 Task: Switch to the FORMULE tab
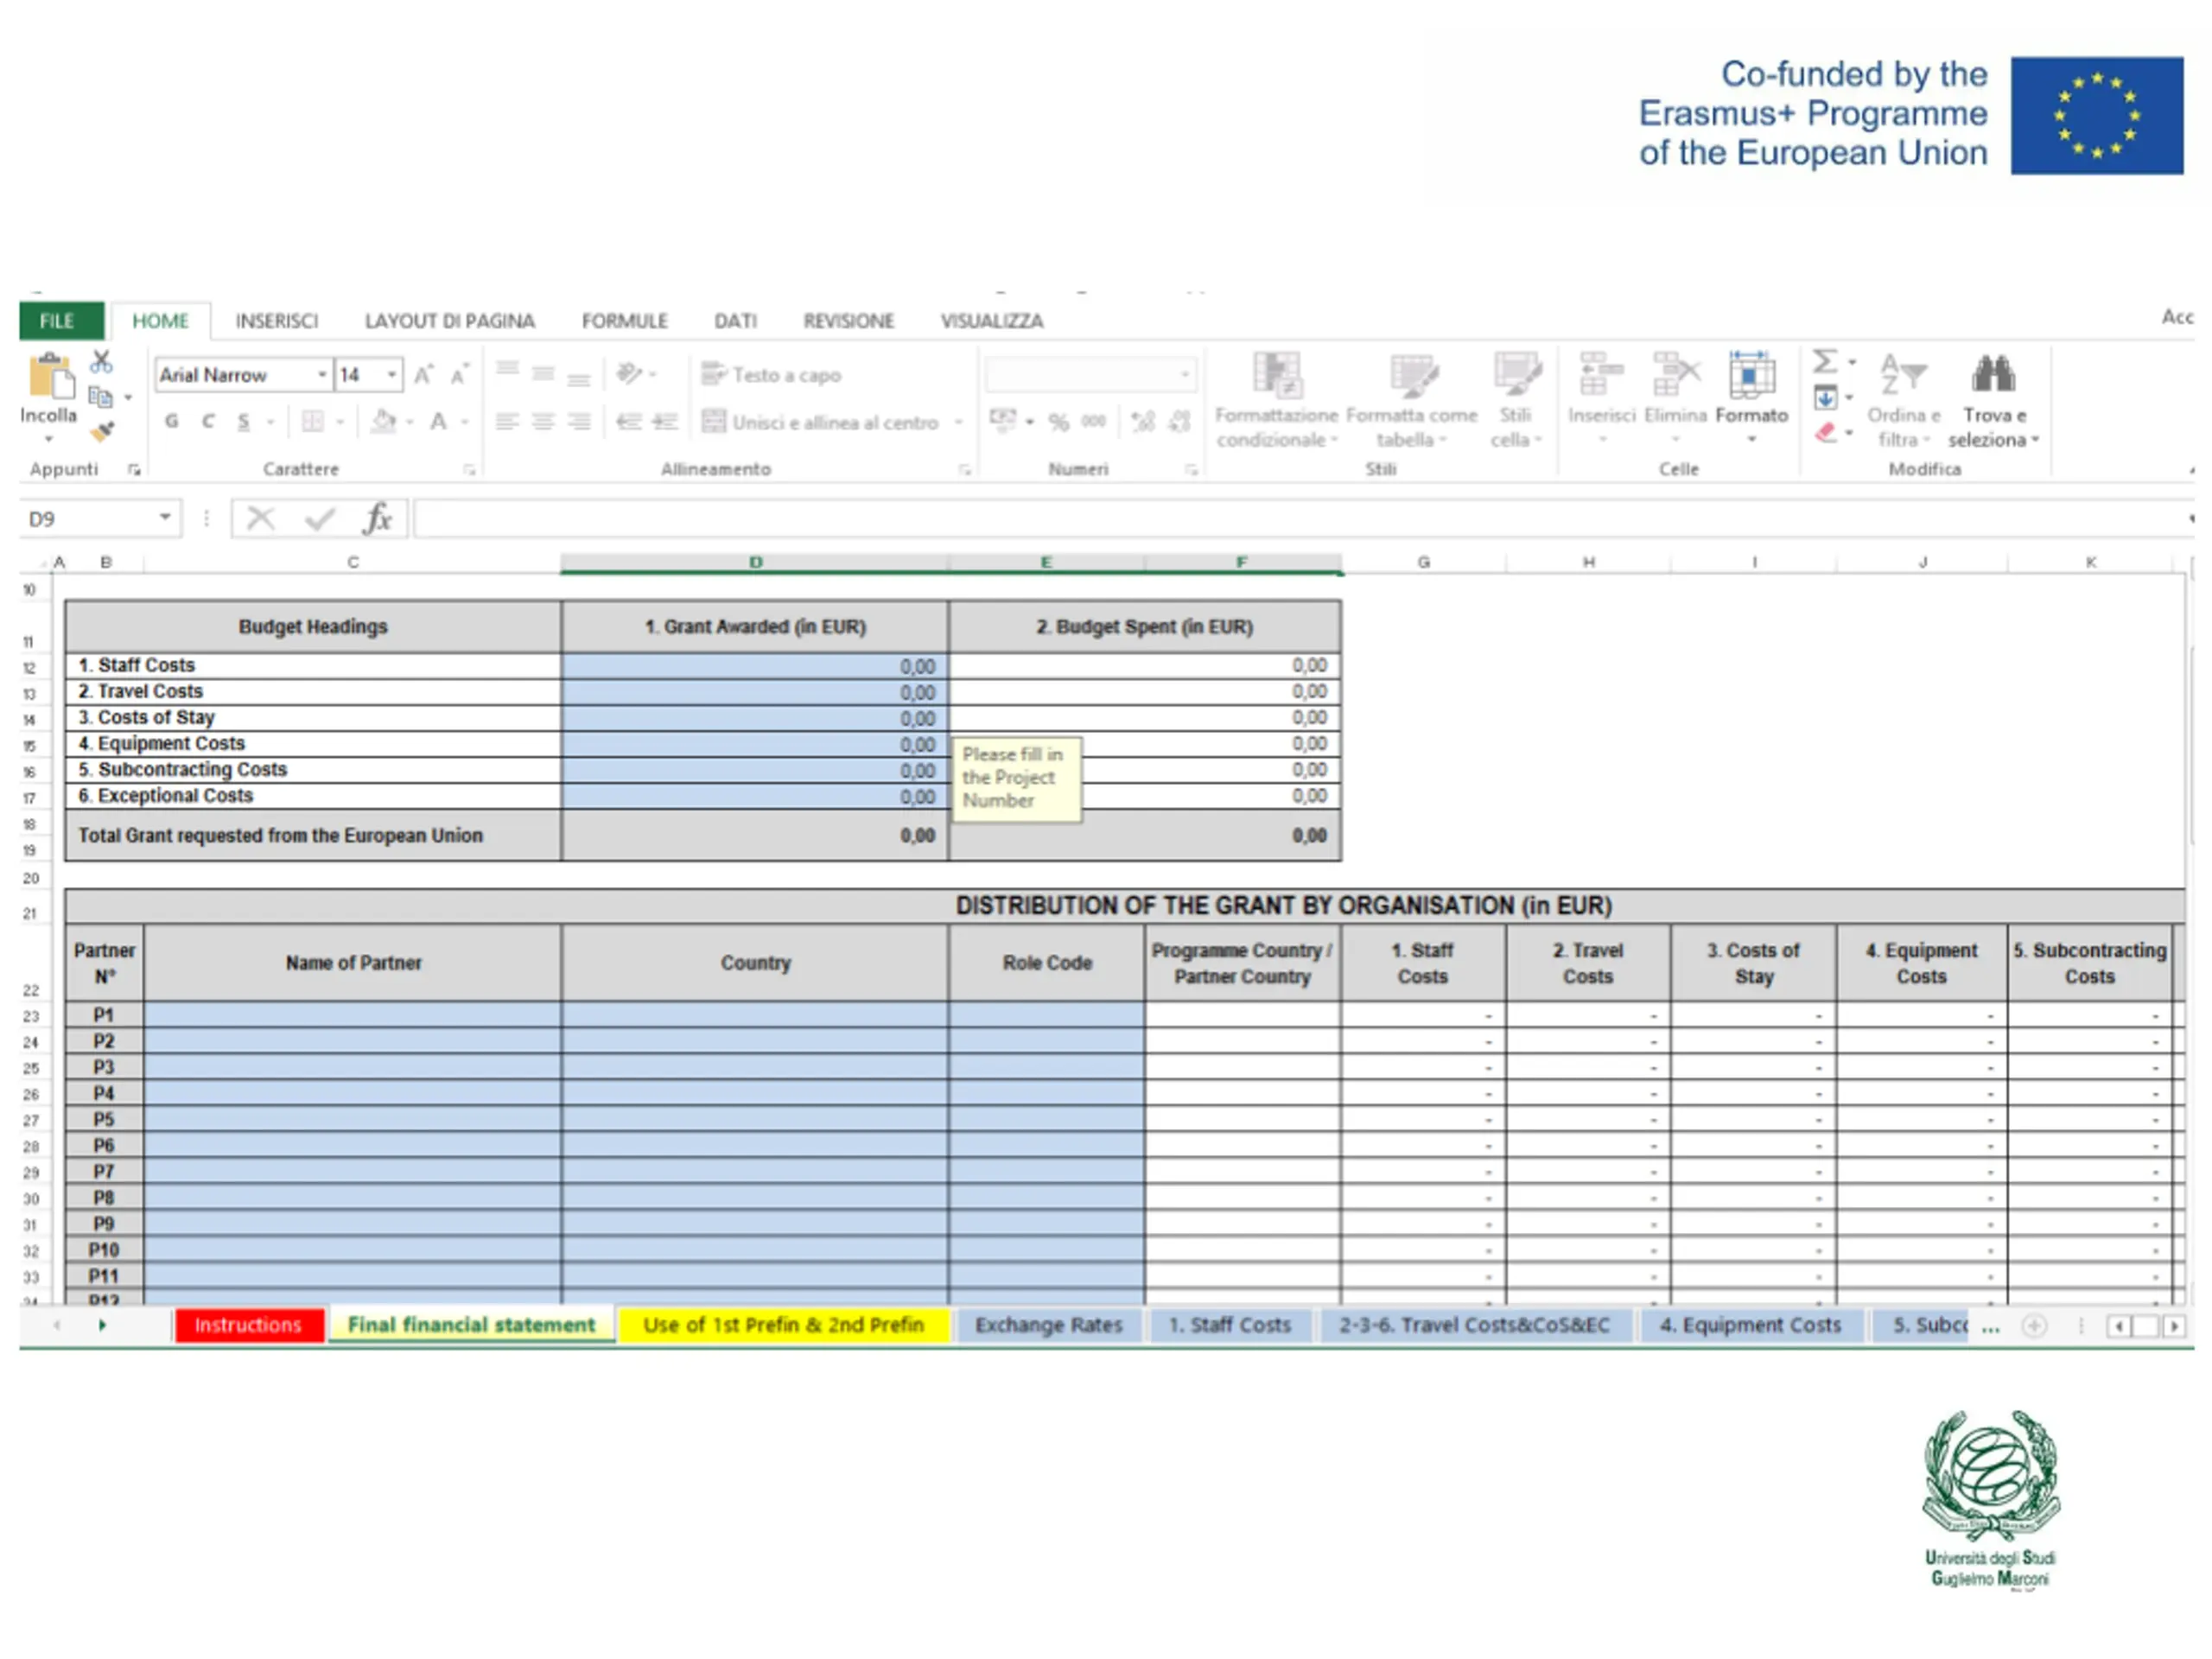624,321
